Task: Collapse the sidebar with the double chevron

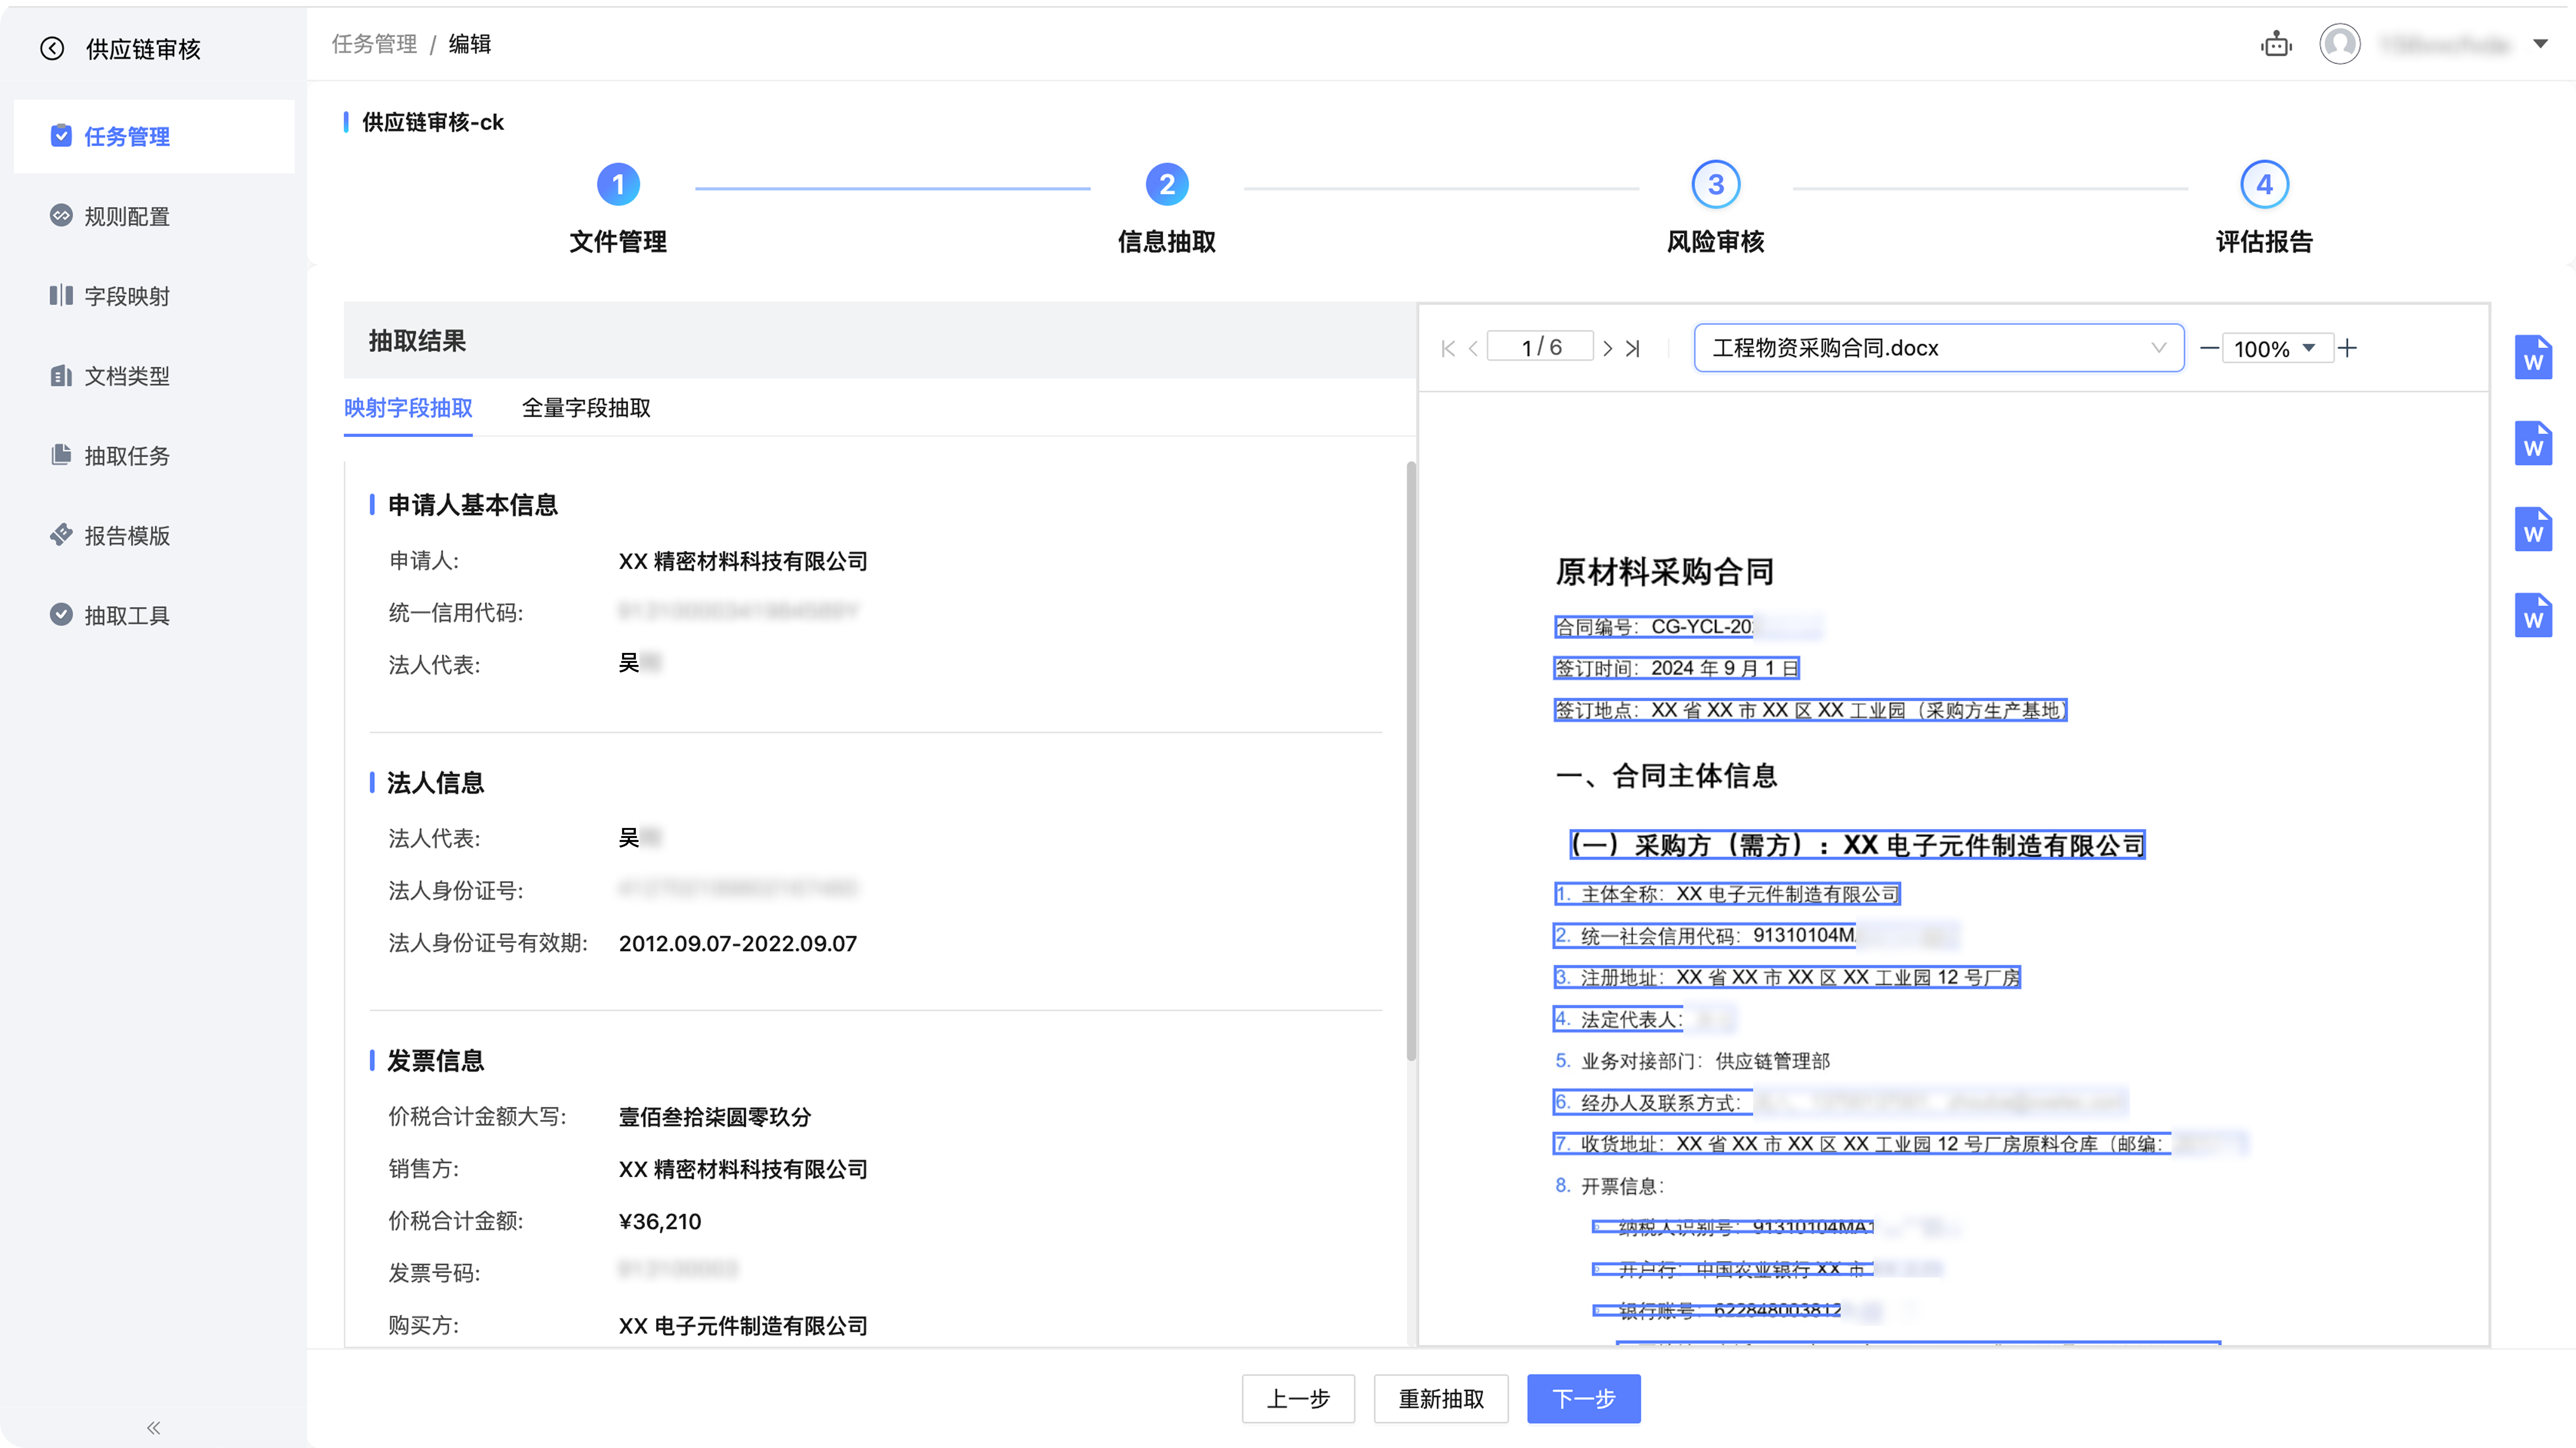Action: pos(153,1428)
